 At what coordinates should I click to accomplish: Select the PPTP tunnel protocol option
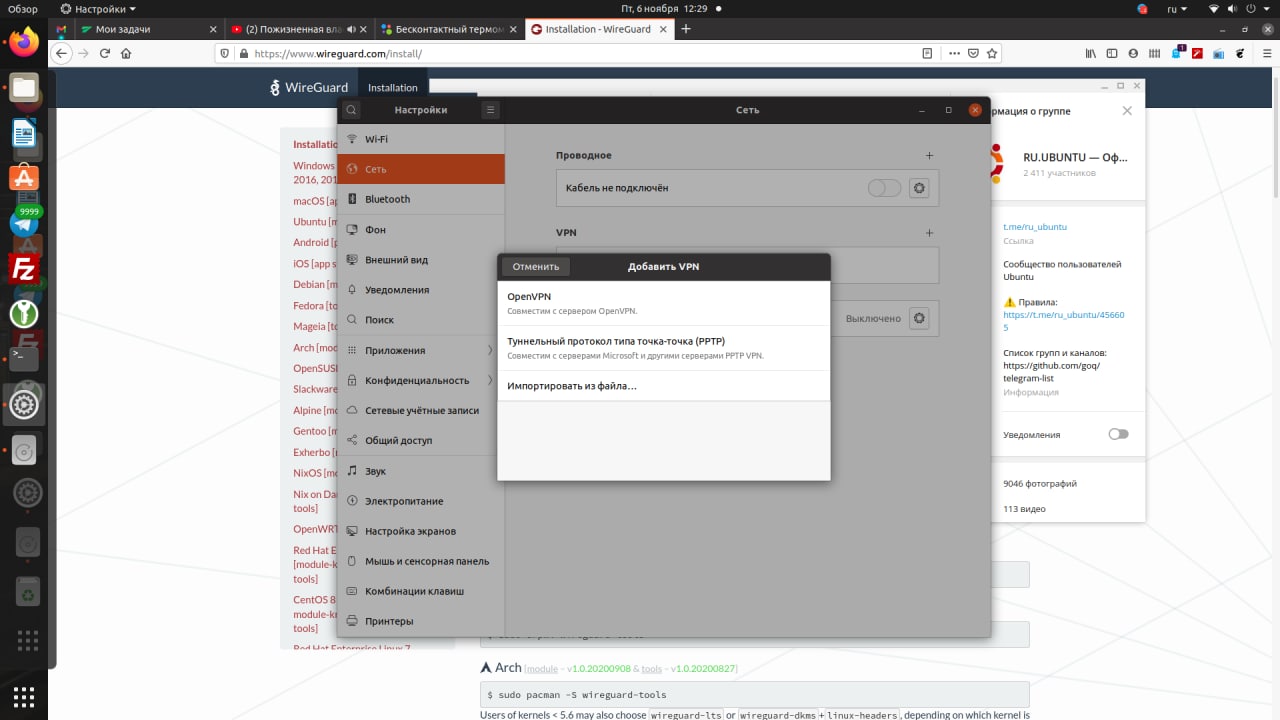point(664,348)
